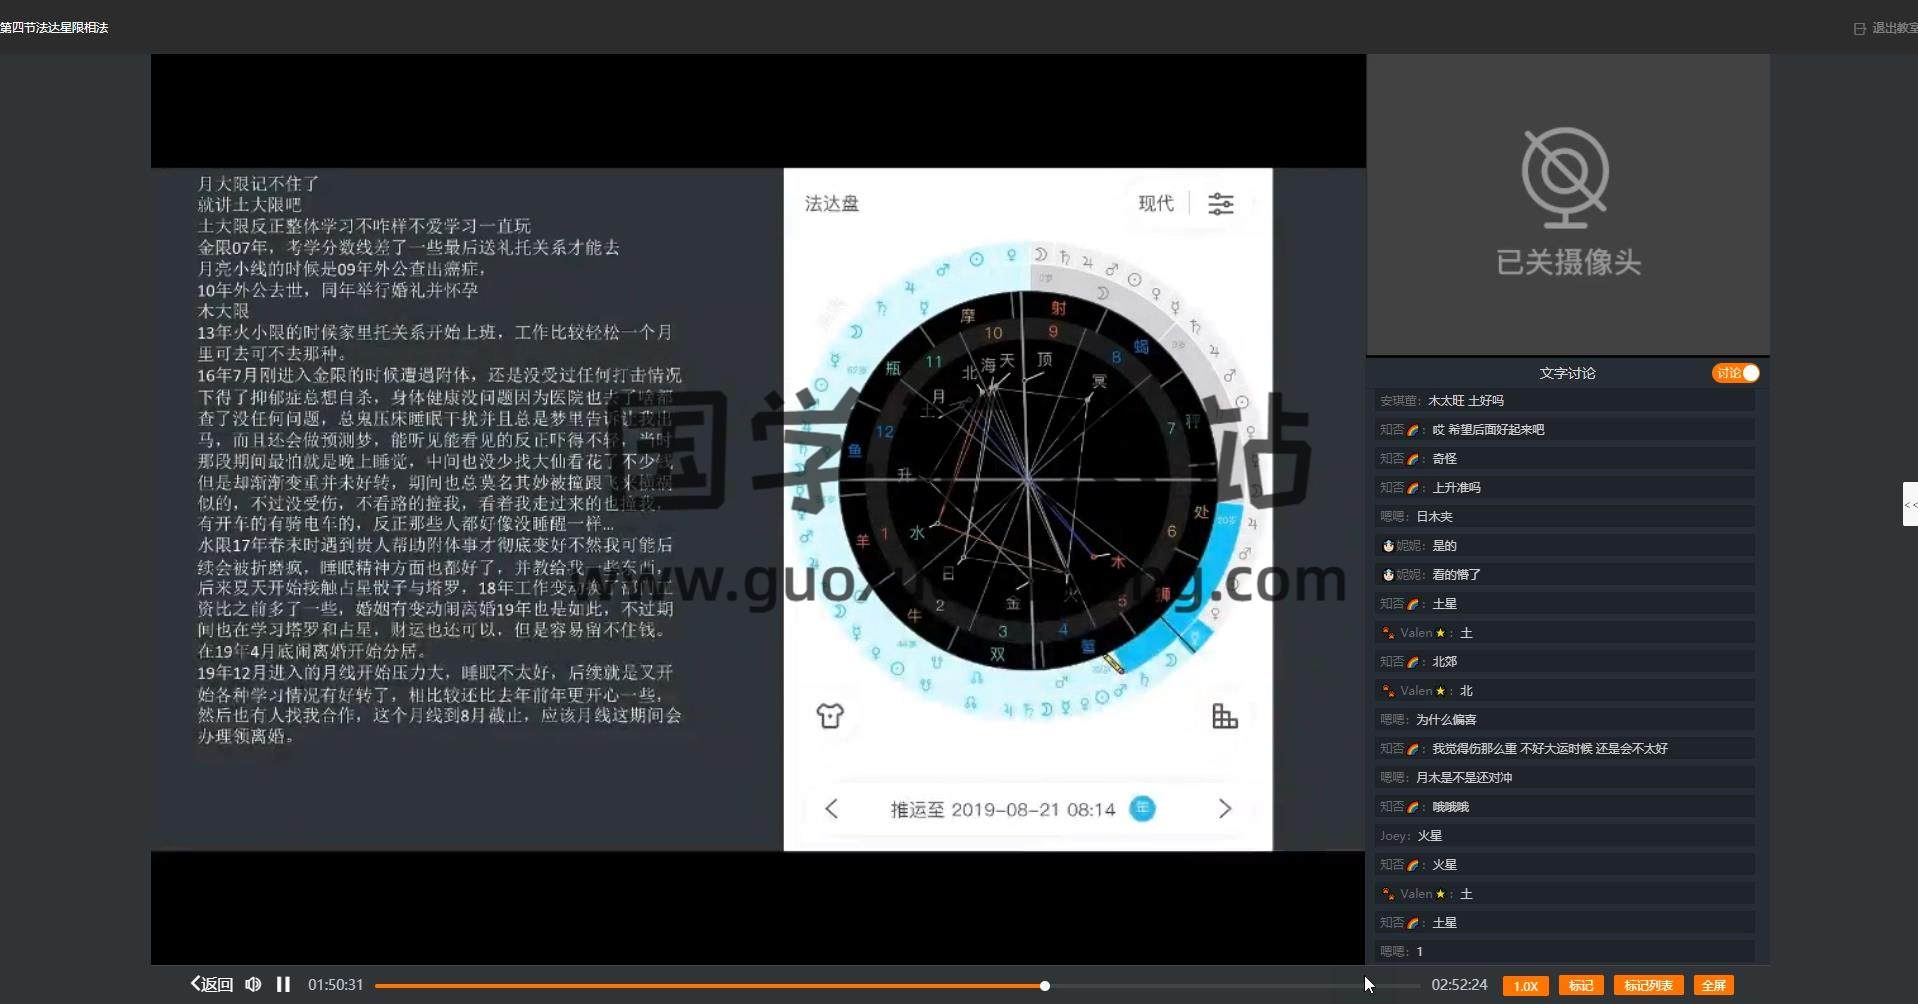Viewport: 1918px width, 1004px height.
Task: Click chat message 奇怪
Action: pyautogui.click(x=1445, y=459)
